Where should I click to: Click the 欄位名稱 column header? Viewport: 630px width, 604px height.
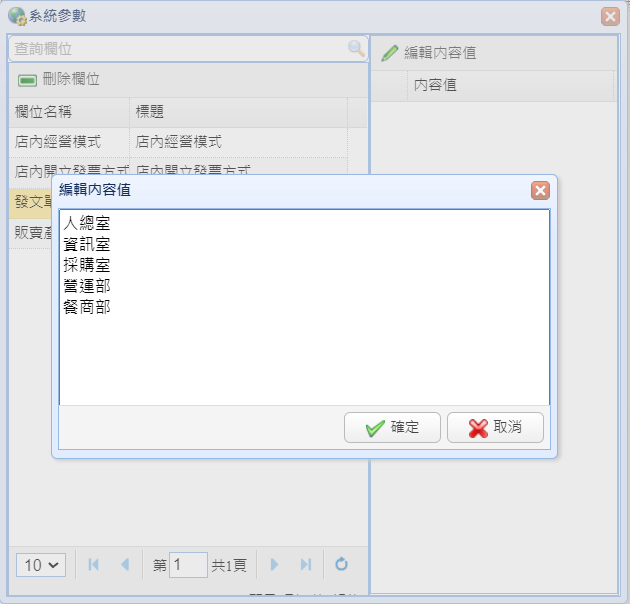tap(69, 112)
